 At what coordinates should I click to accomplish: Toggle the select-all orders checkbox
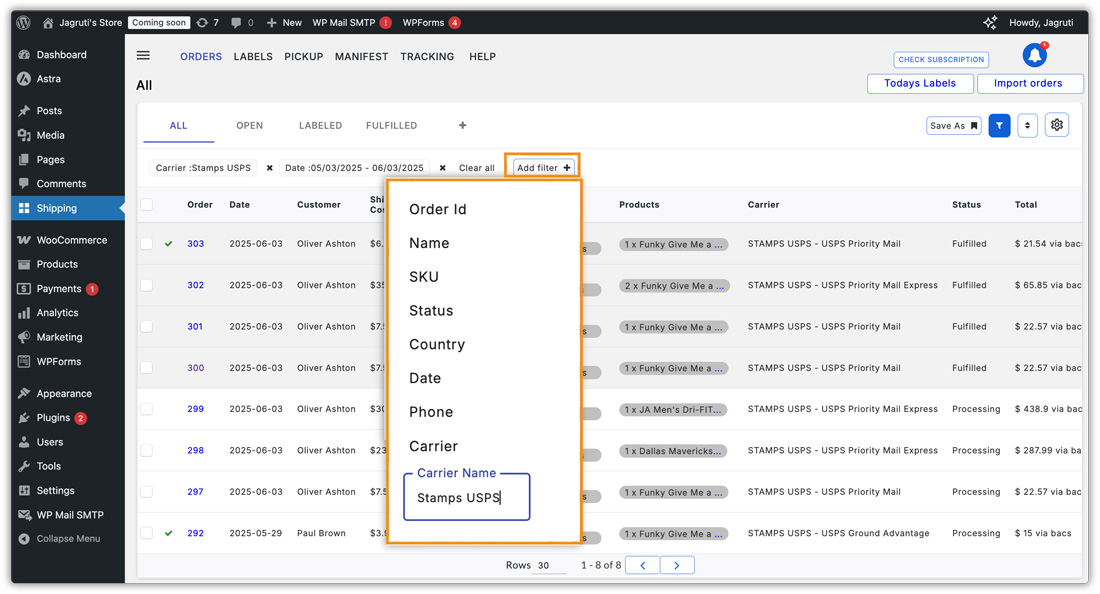click(147, 205)
